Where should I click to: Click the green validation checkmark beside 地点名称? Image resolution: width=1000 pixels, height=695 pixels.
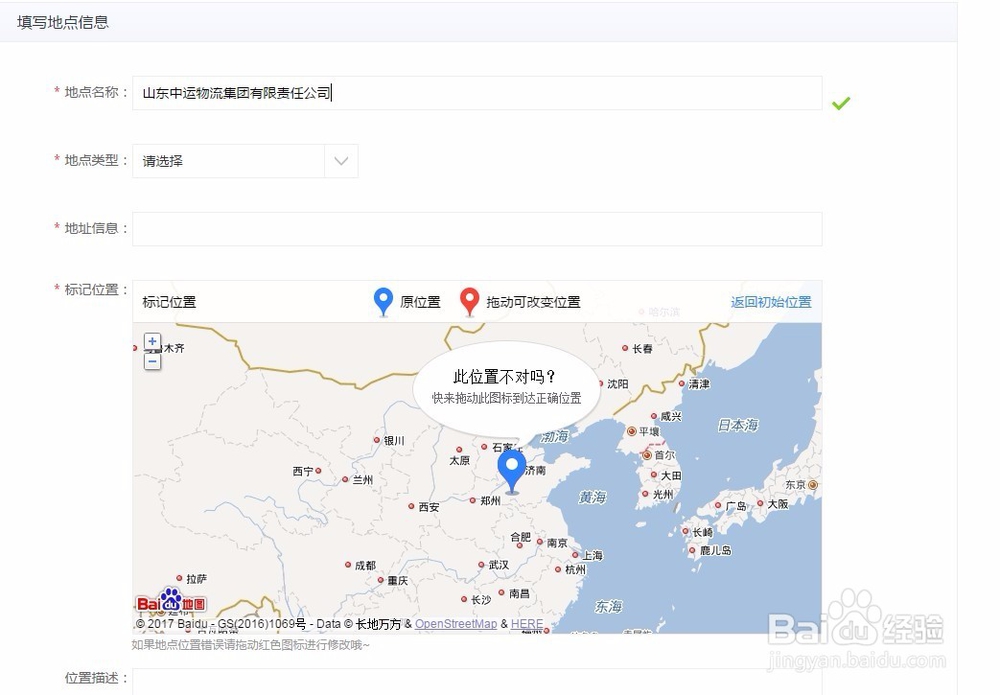pyautogui.click(x=841, y=103)
